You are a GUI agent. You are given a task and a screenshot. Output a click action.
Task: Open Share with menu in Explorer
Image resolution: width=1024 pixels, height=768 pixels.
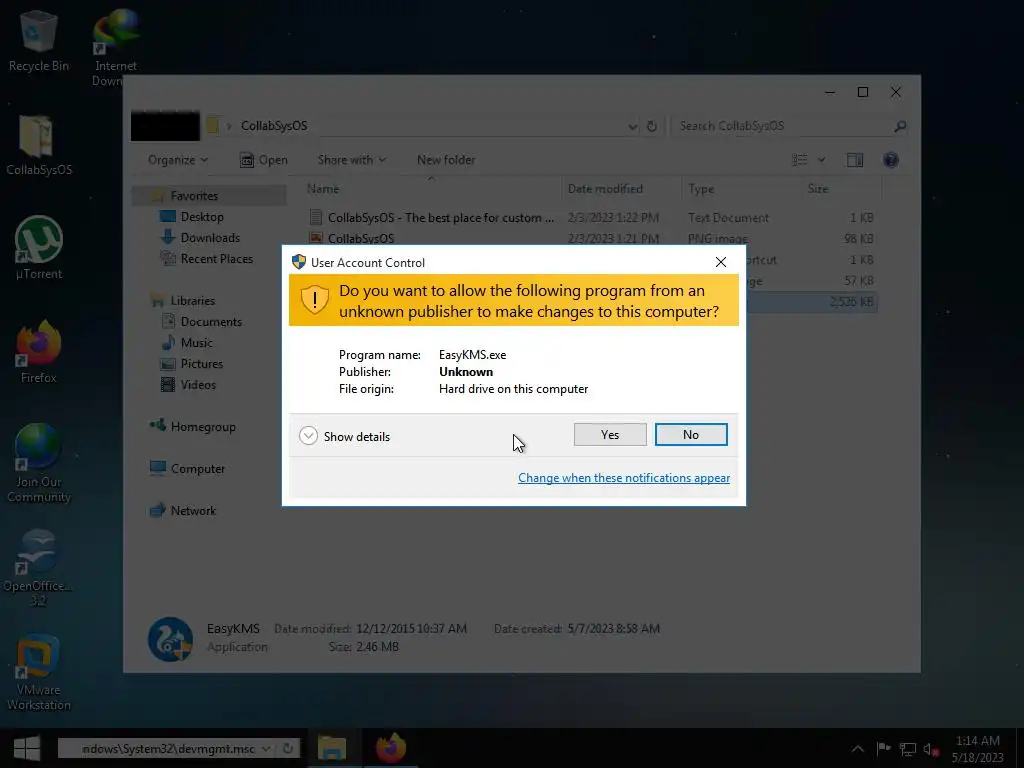tap(351, 160)
